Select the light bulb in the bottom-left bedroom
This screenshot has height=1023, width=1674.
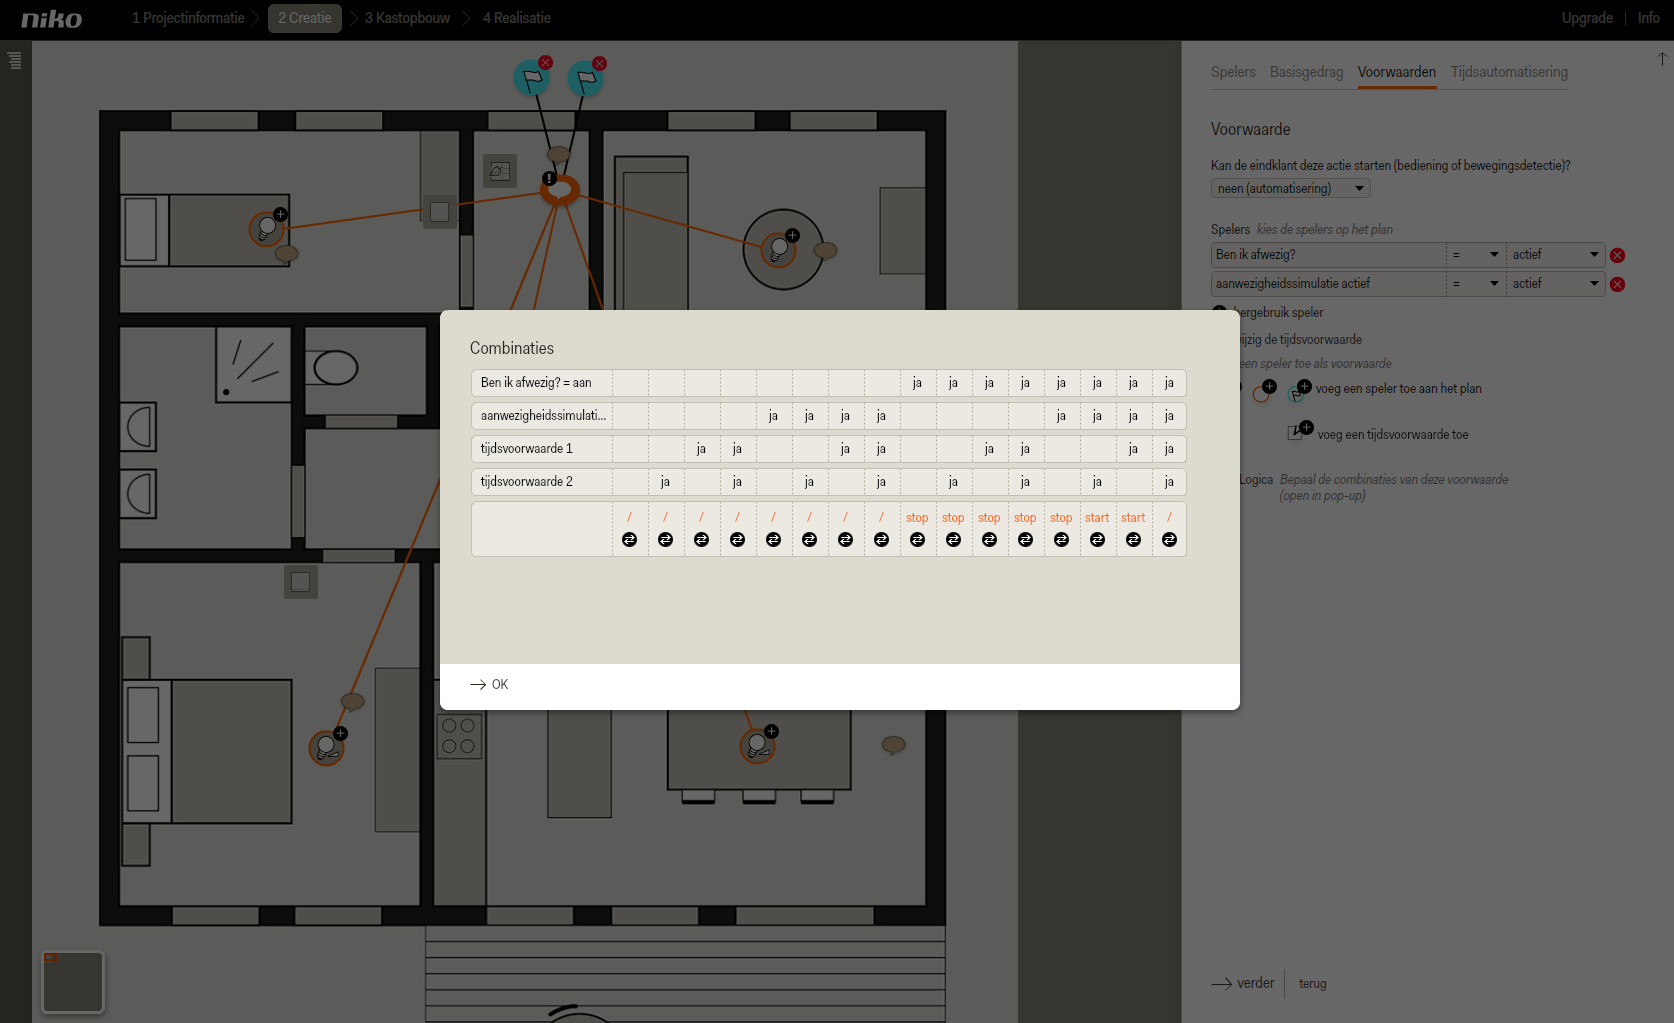(x=327, y=747)
